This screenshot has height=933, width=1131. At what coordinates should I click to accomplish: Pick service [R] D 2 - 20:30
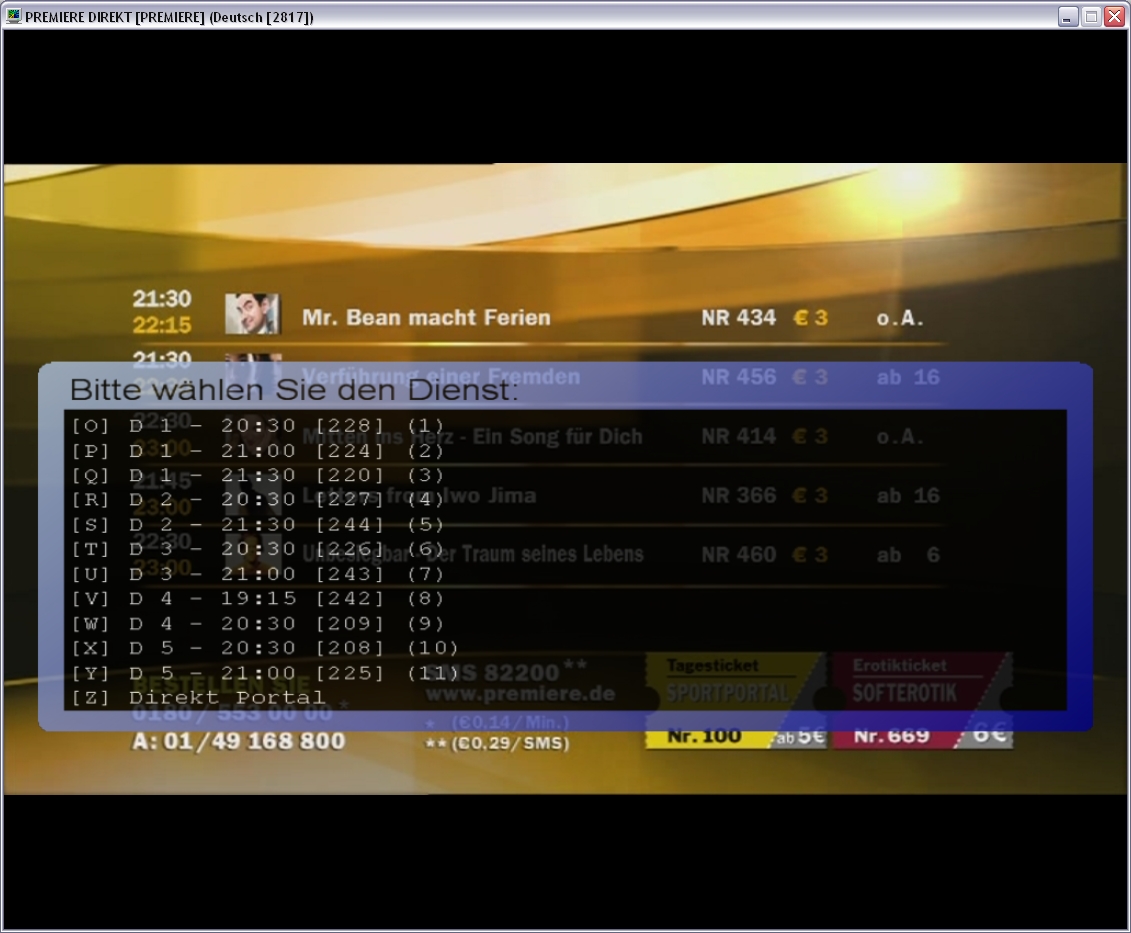[258, 500]
